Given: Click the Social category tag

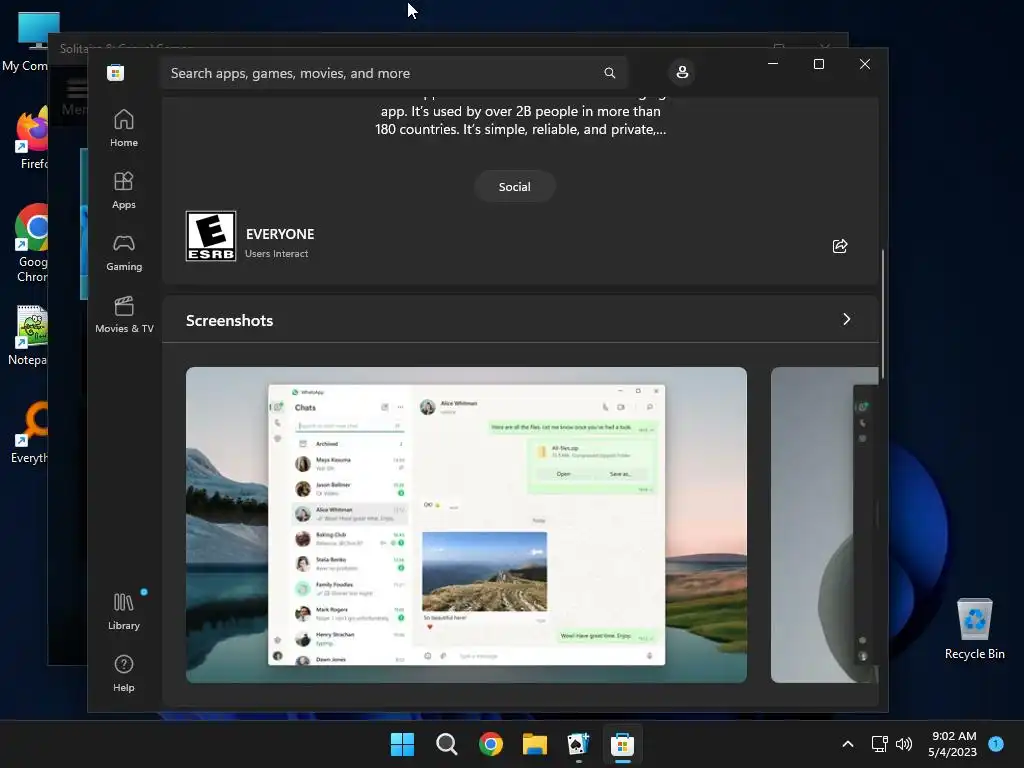Looking at the screenshot, I should point(515,187).
